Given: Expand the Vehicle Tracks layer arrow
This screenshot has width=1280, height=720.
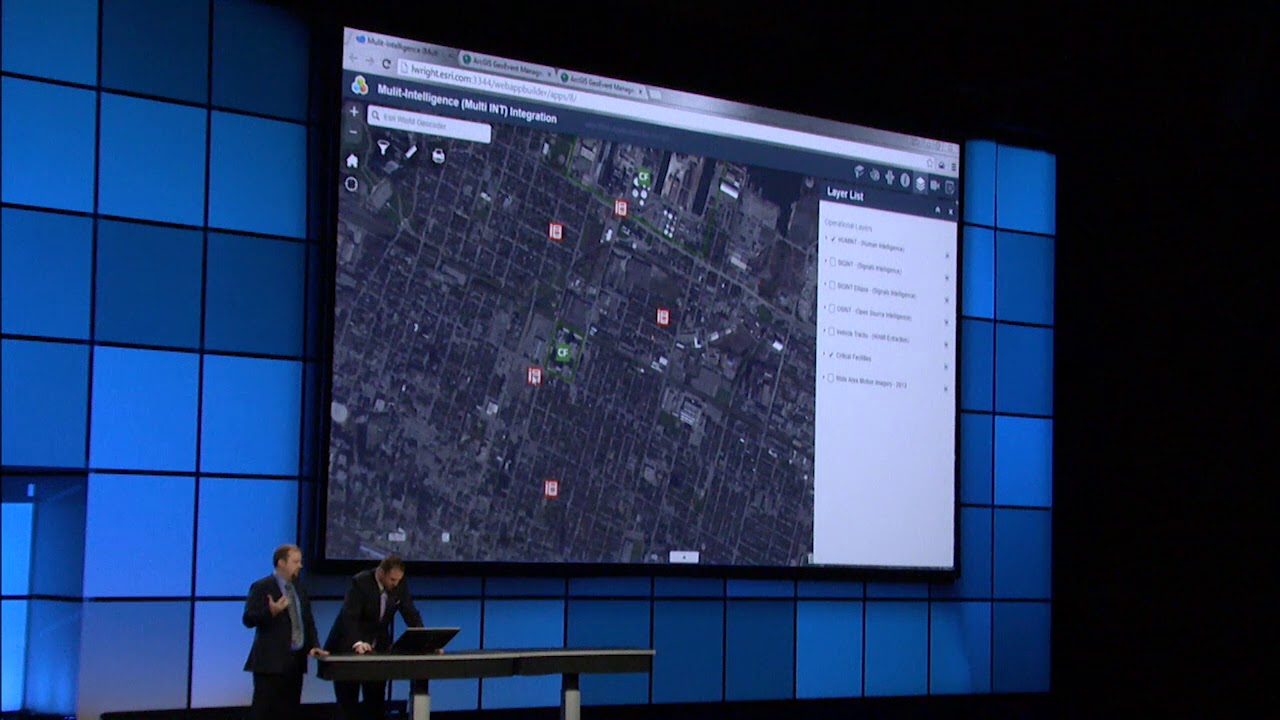Looking at the screenshot, I should [x=825, y=331].
